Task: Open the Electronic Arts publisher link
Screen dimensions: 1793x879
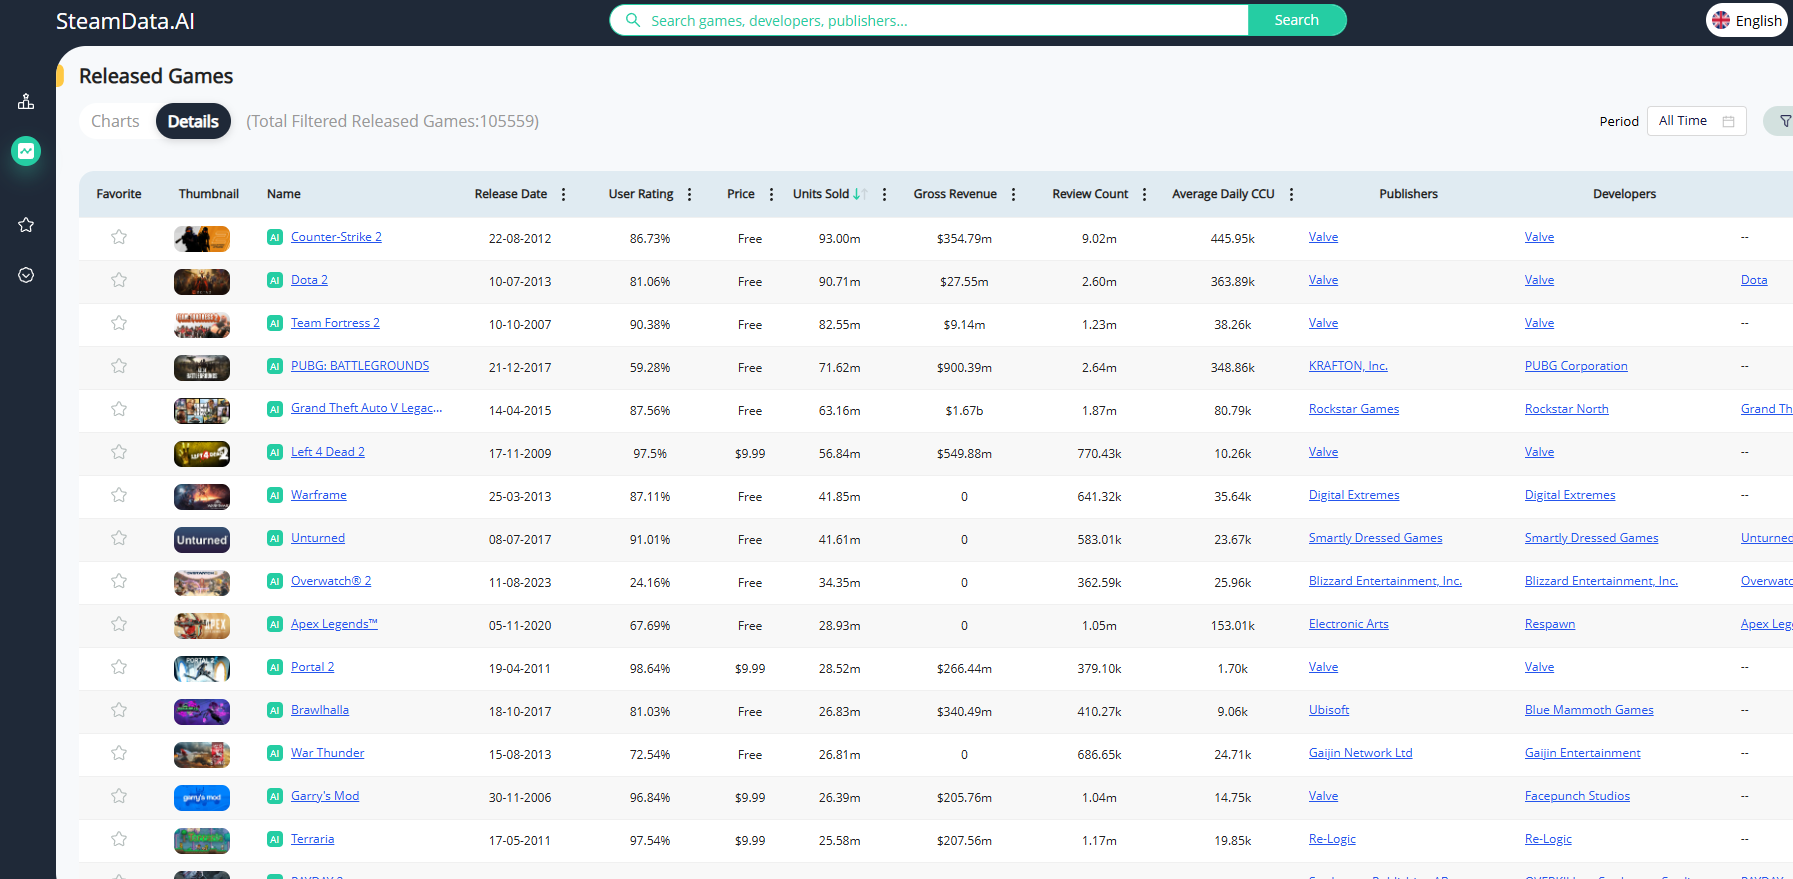Action: pyautogui.click(x=1348, y=624)
